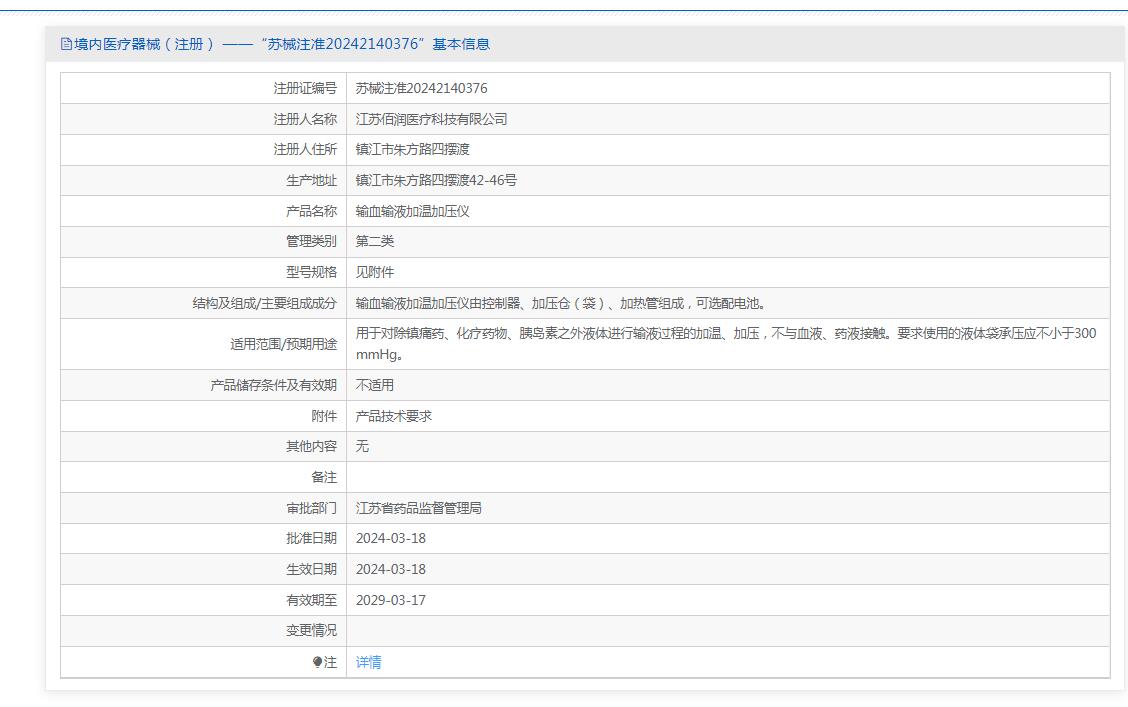Click the 适用范围/预期用途 label

coord(283,345)
